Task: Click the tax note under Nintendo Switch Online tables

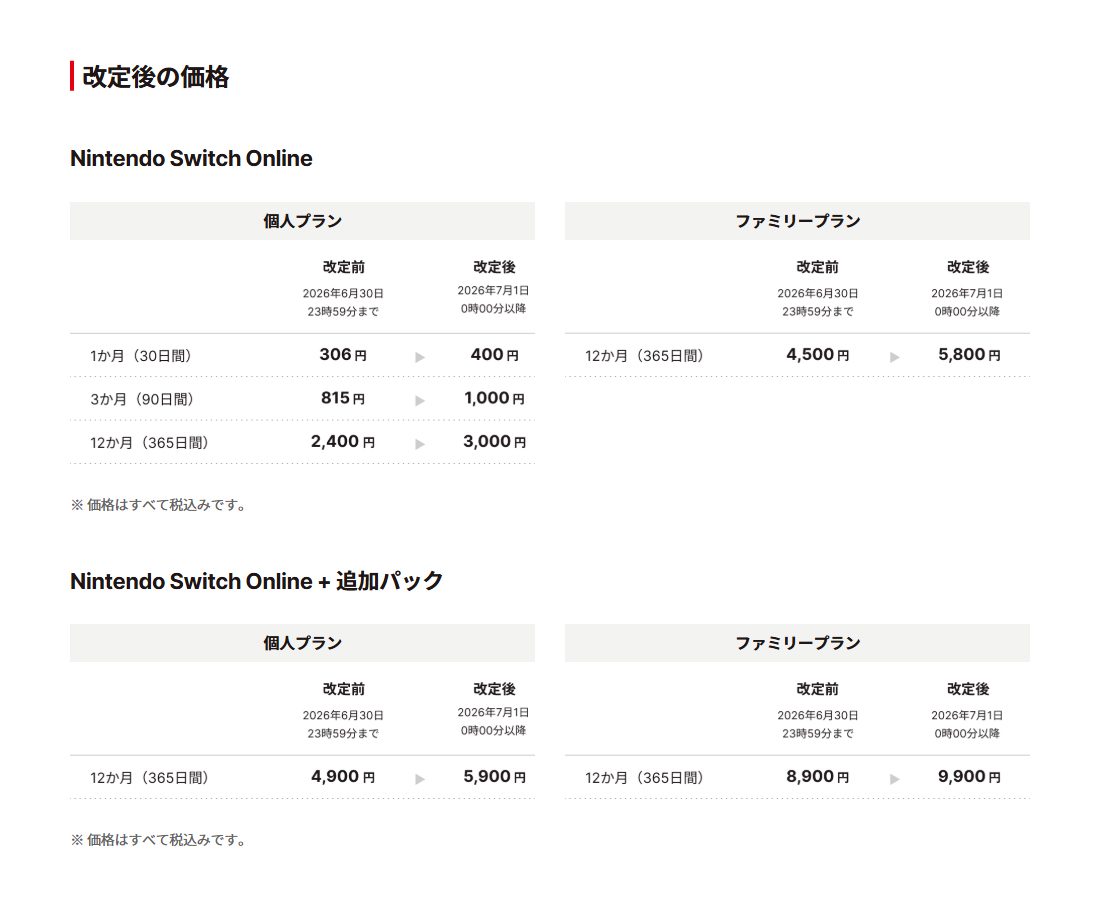Action: point(159,505)
